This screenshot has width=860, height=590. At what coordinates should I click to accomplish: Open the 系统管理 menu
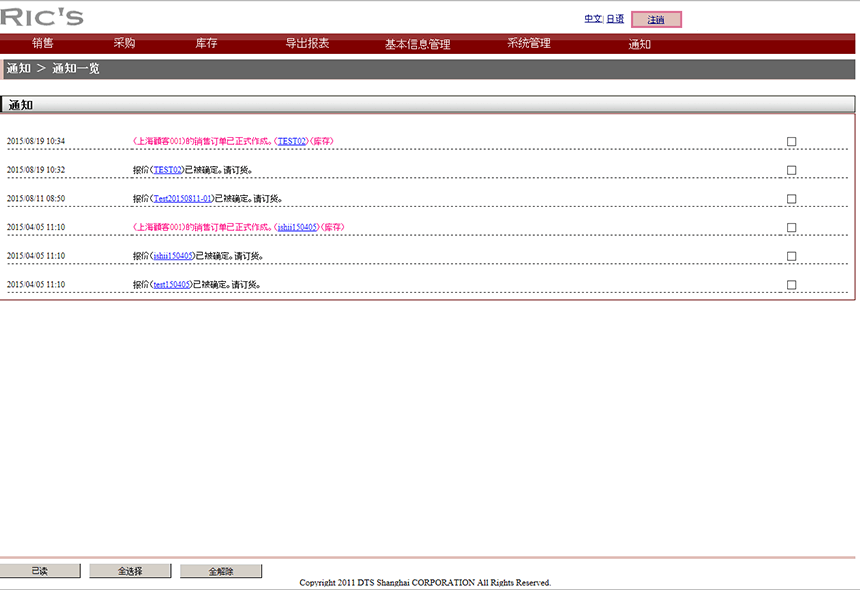tap(528, 44)
